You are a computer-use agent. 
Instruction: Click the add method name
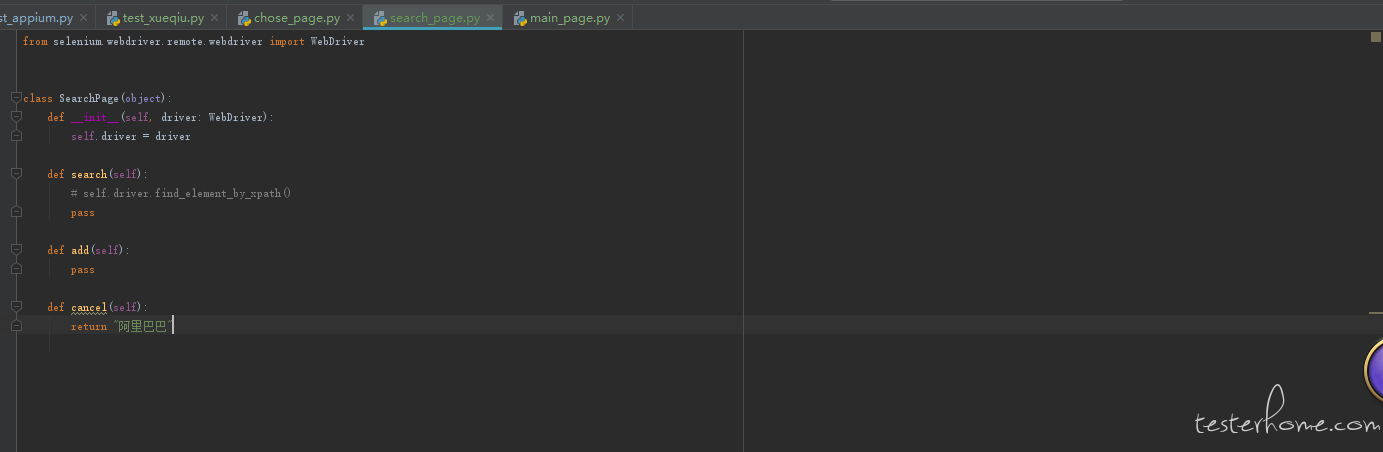click(x=80, y=250)
